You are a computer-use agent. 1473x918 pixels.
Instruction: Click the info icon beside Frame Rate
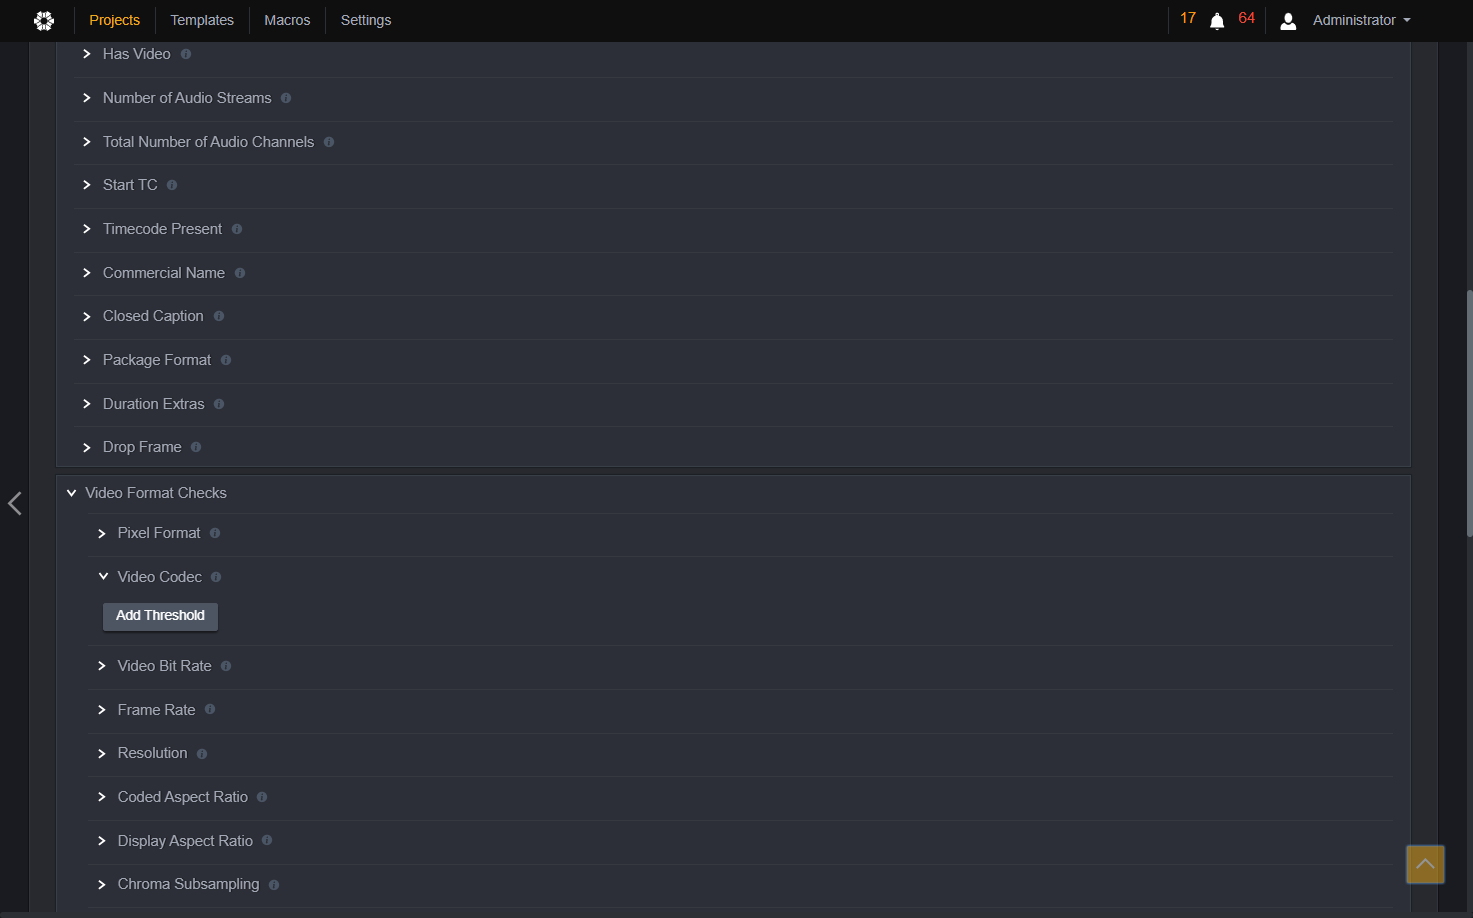[210, 709]
